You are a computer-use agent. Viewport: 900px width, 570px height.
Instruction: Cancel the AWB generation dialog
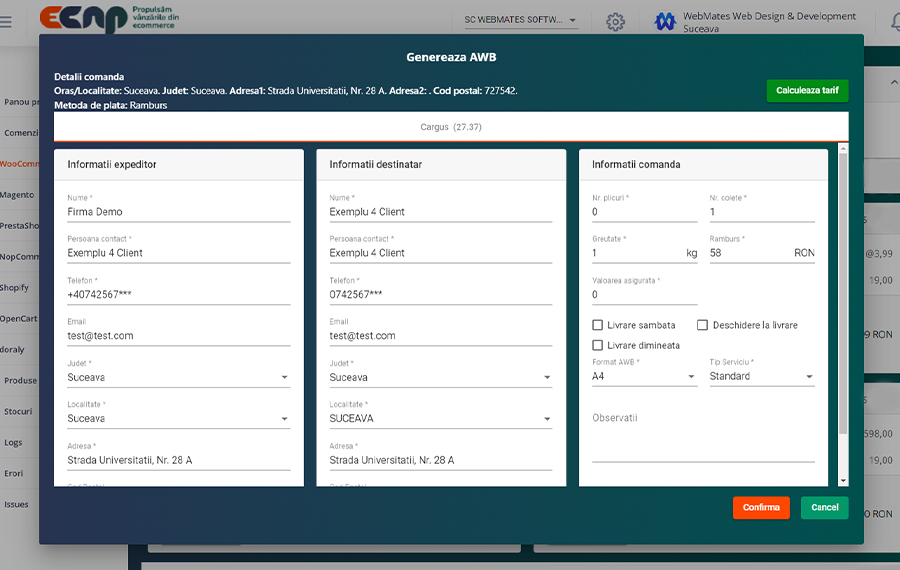tap(824, 508)
